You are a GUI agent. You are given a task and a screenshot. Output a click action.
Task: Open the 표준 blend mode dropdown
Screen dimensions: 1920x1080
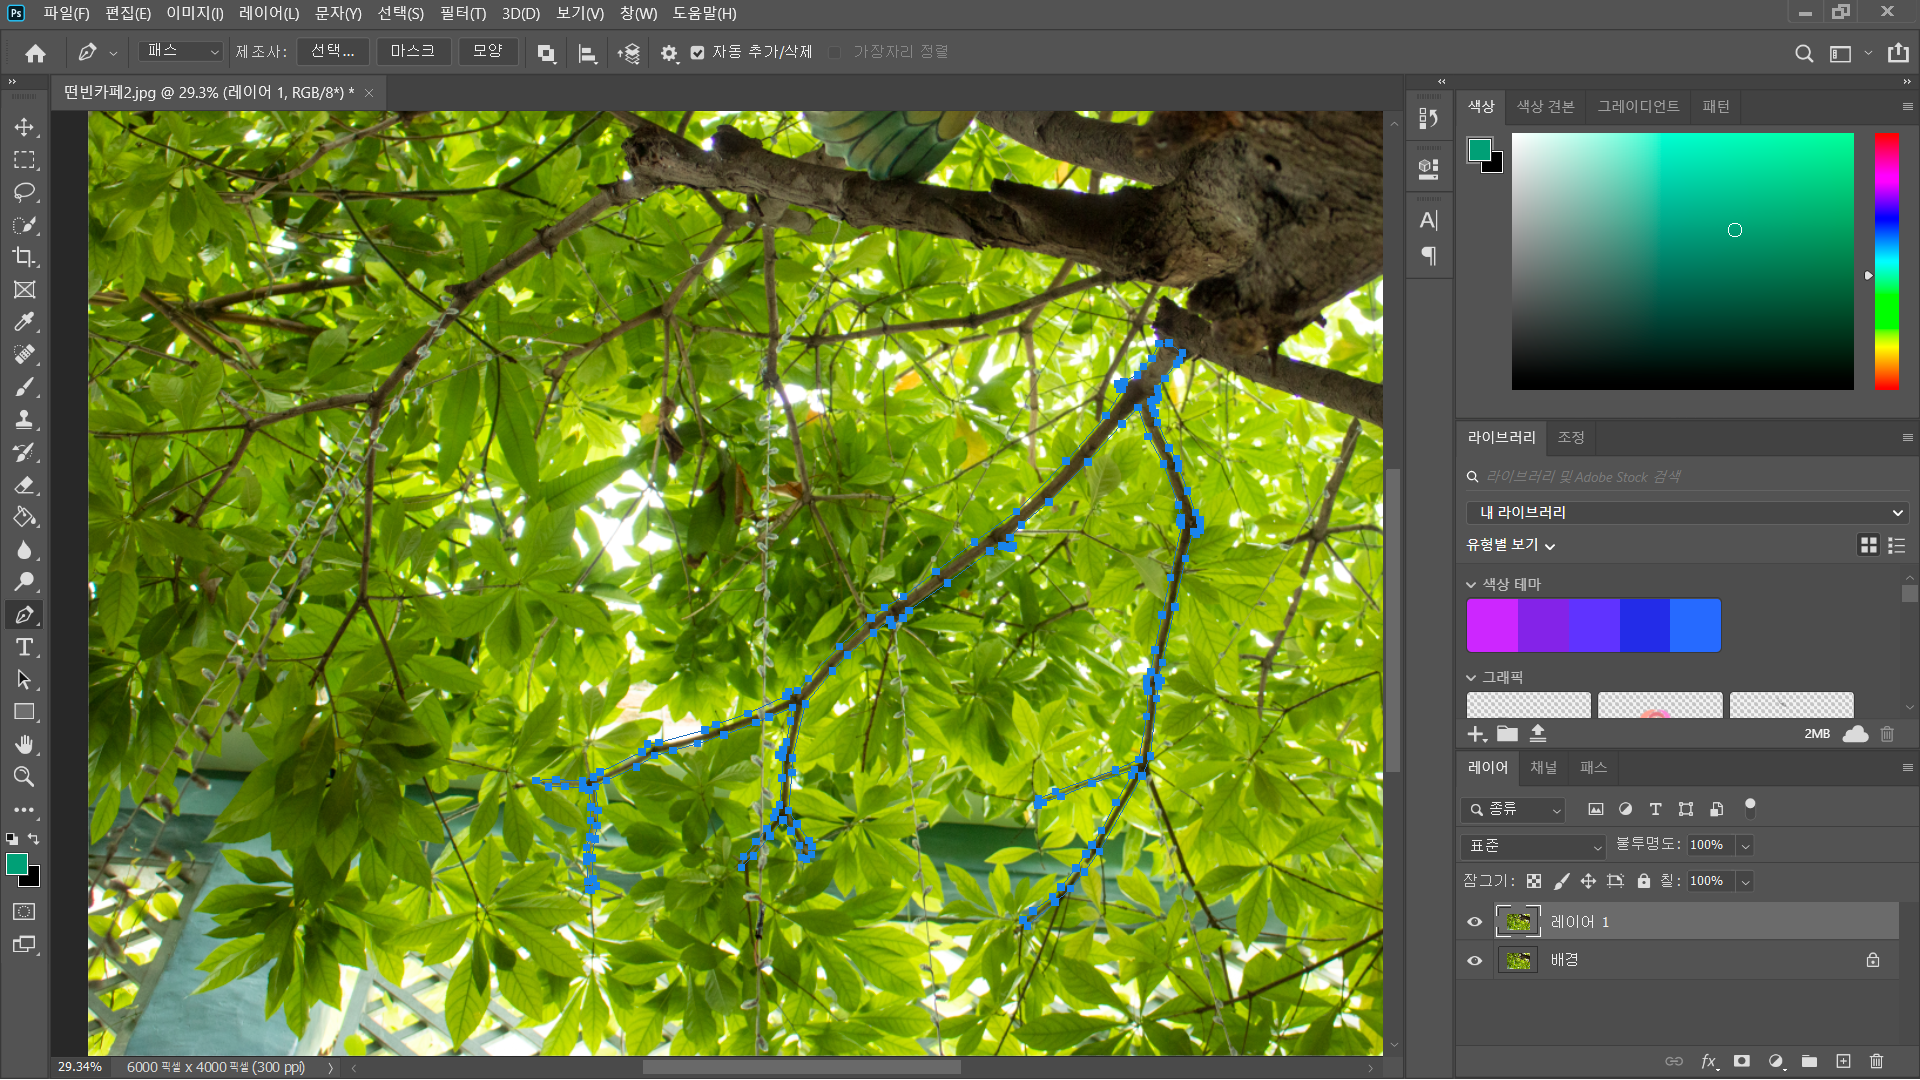[x=1533, y=846]
